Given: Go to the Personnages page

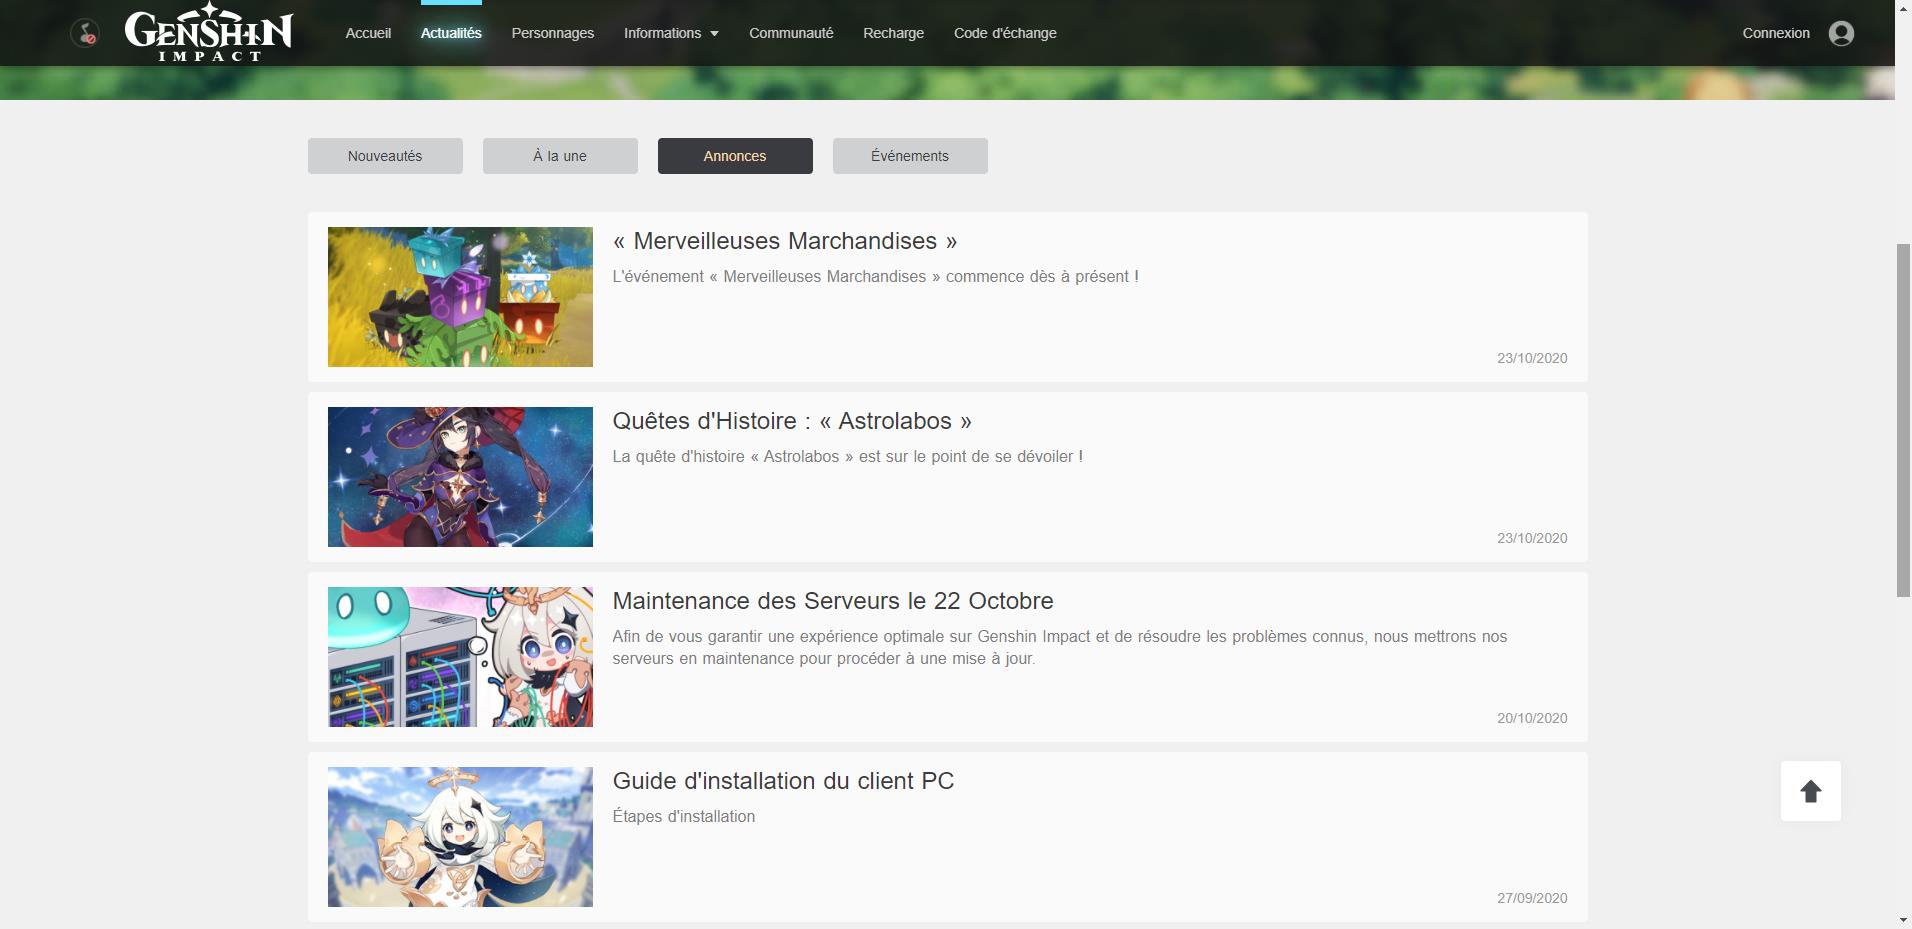Looking at the screenshot, I should coord(552,33).
